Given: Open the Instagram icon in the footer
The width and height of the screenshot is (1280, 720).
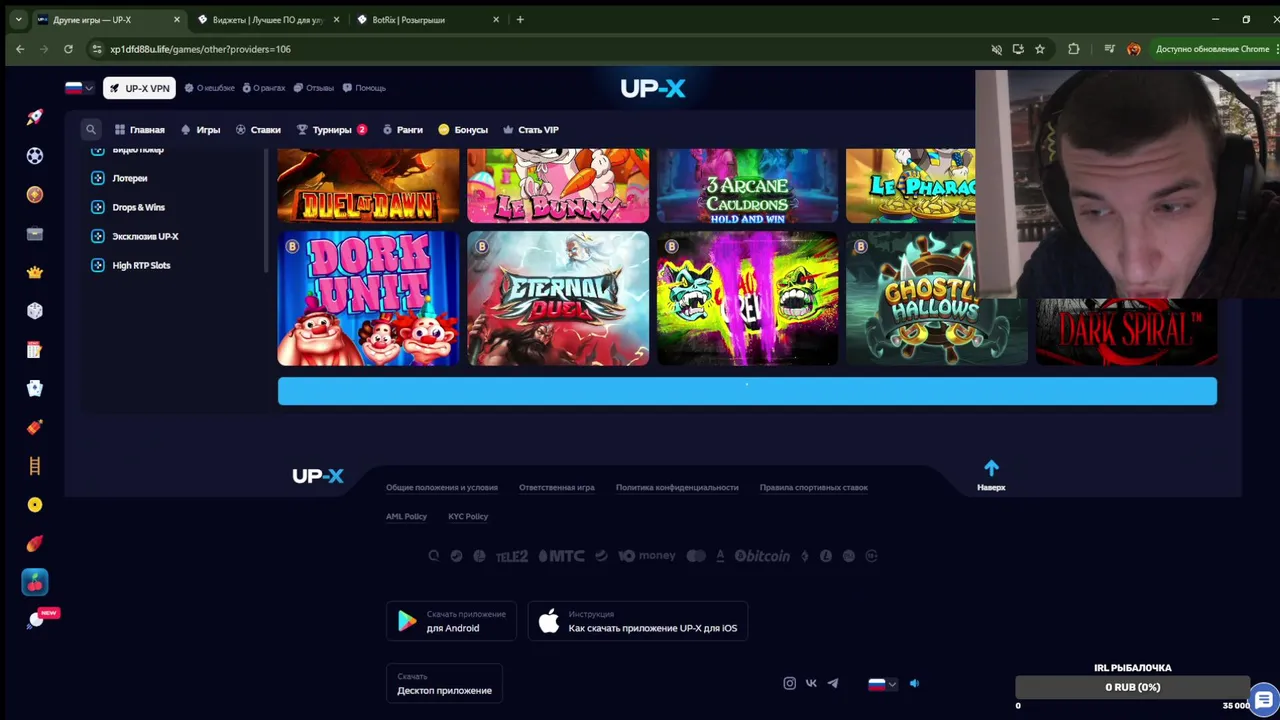Looking at the screenshot, I should [789, 683].
